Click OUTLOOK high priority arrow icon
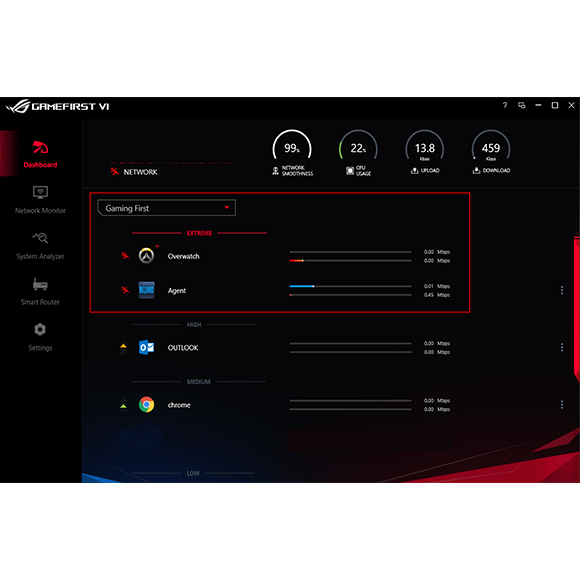This screenshot has height=580, width=580. click(123, 348)
